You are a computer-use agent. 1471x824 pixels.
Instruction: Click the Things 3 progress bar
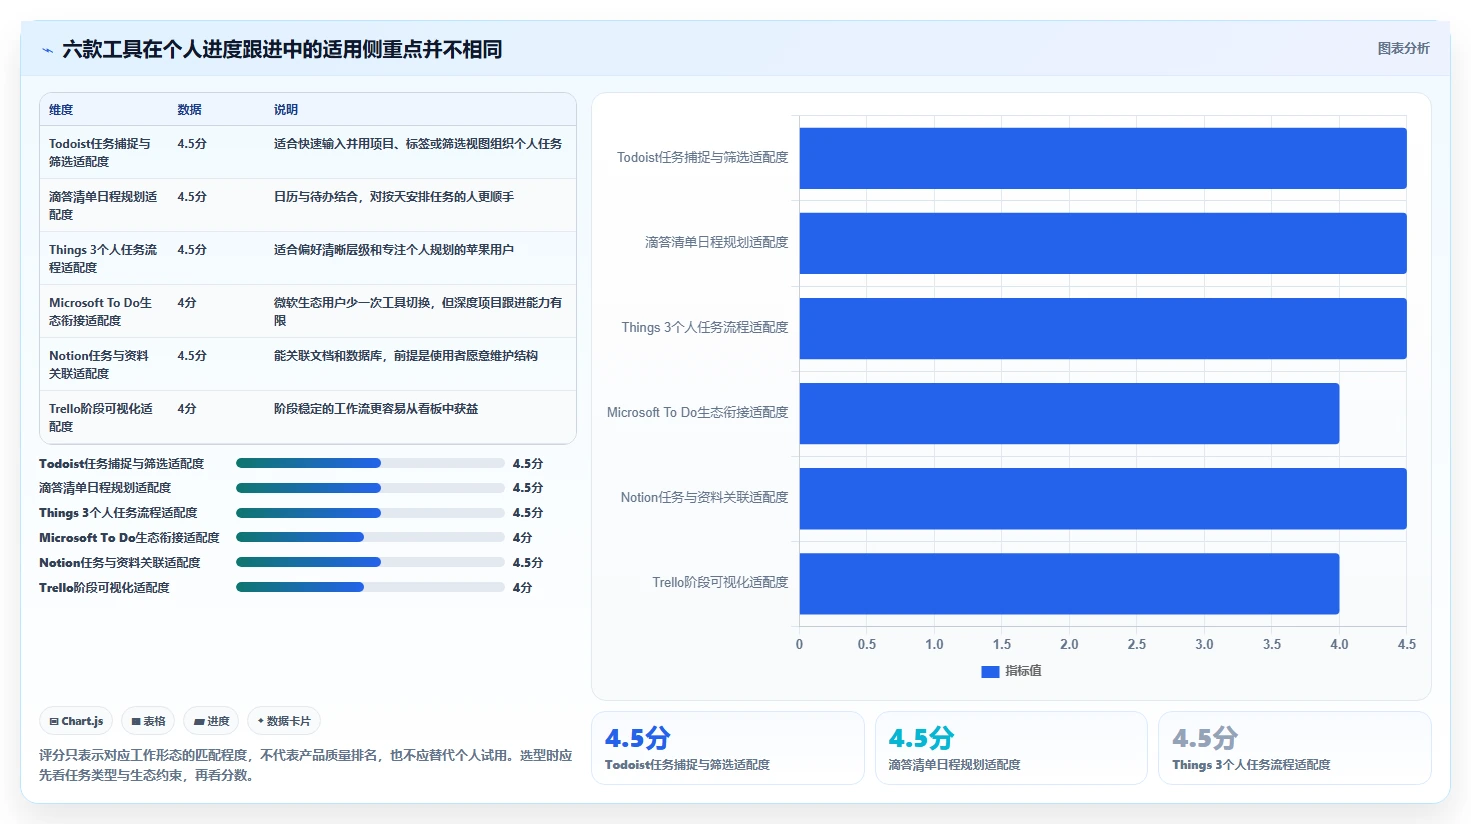point(370,513)
